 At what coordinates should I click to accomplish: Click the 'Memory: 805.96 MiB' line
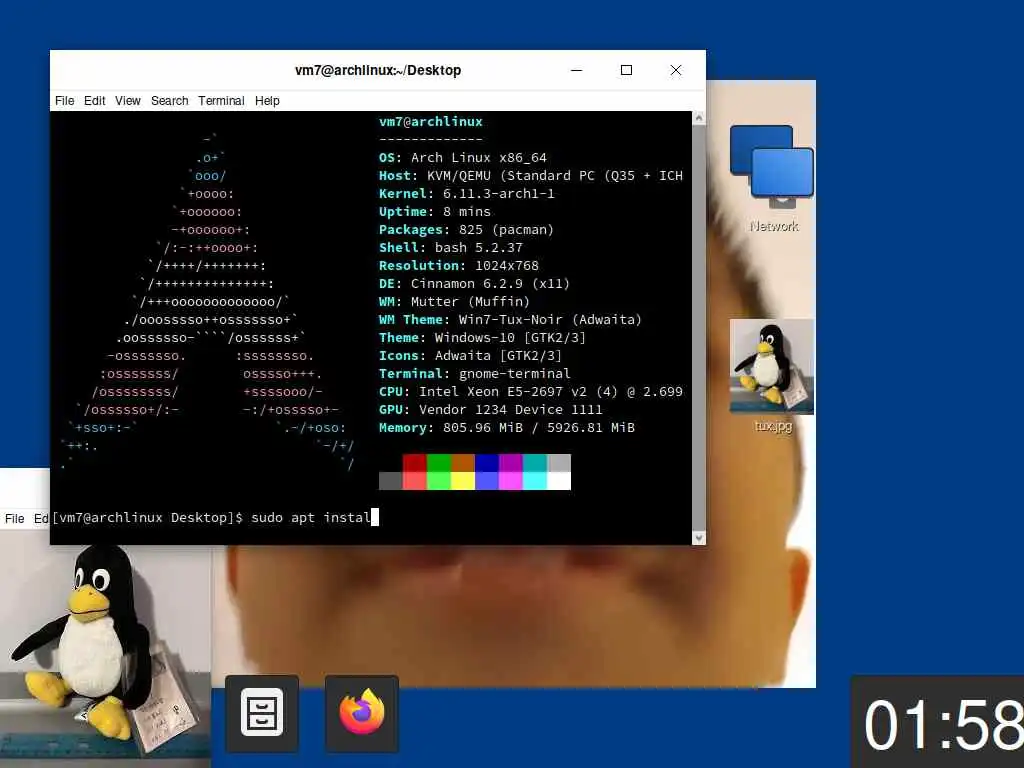point(507,428)
